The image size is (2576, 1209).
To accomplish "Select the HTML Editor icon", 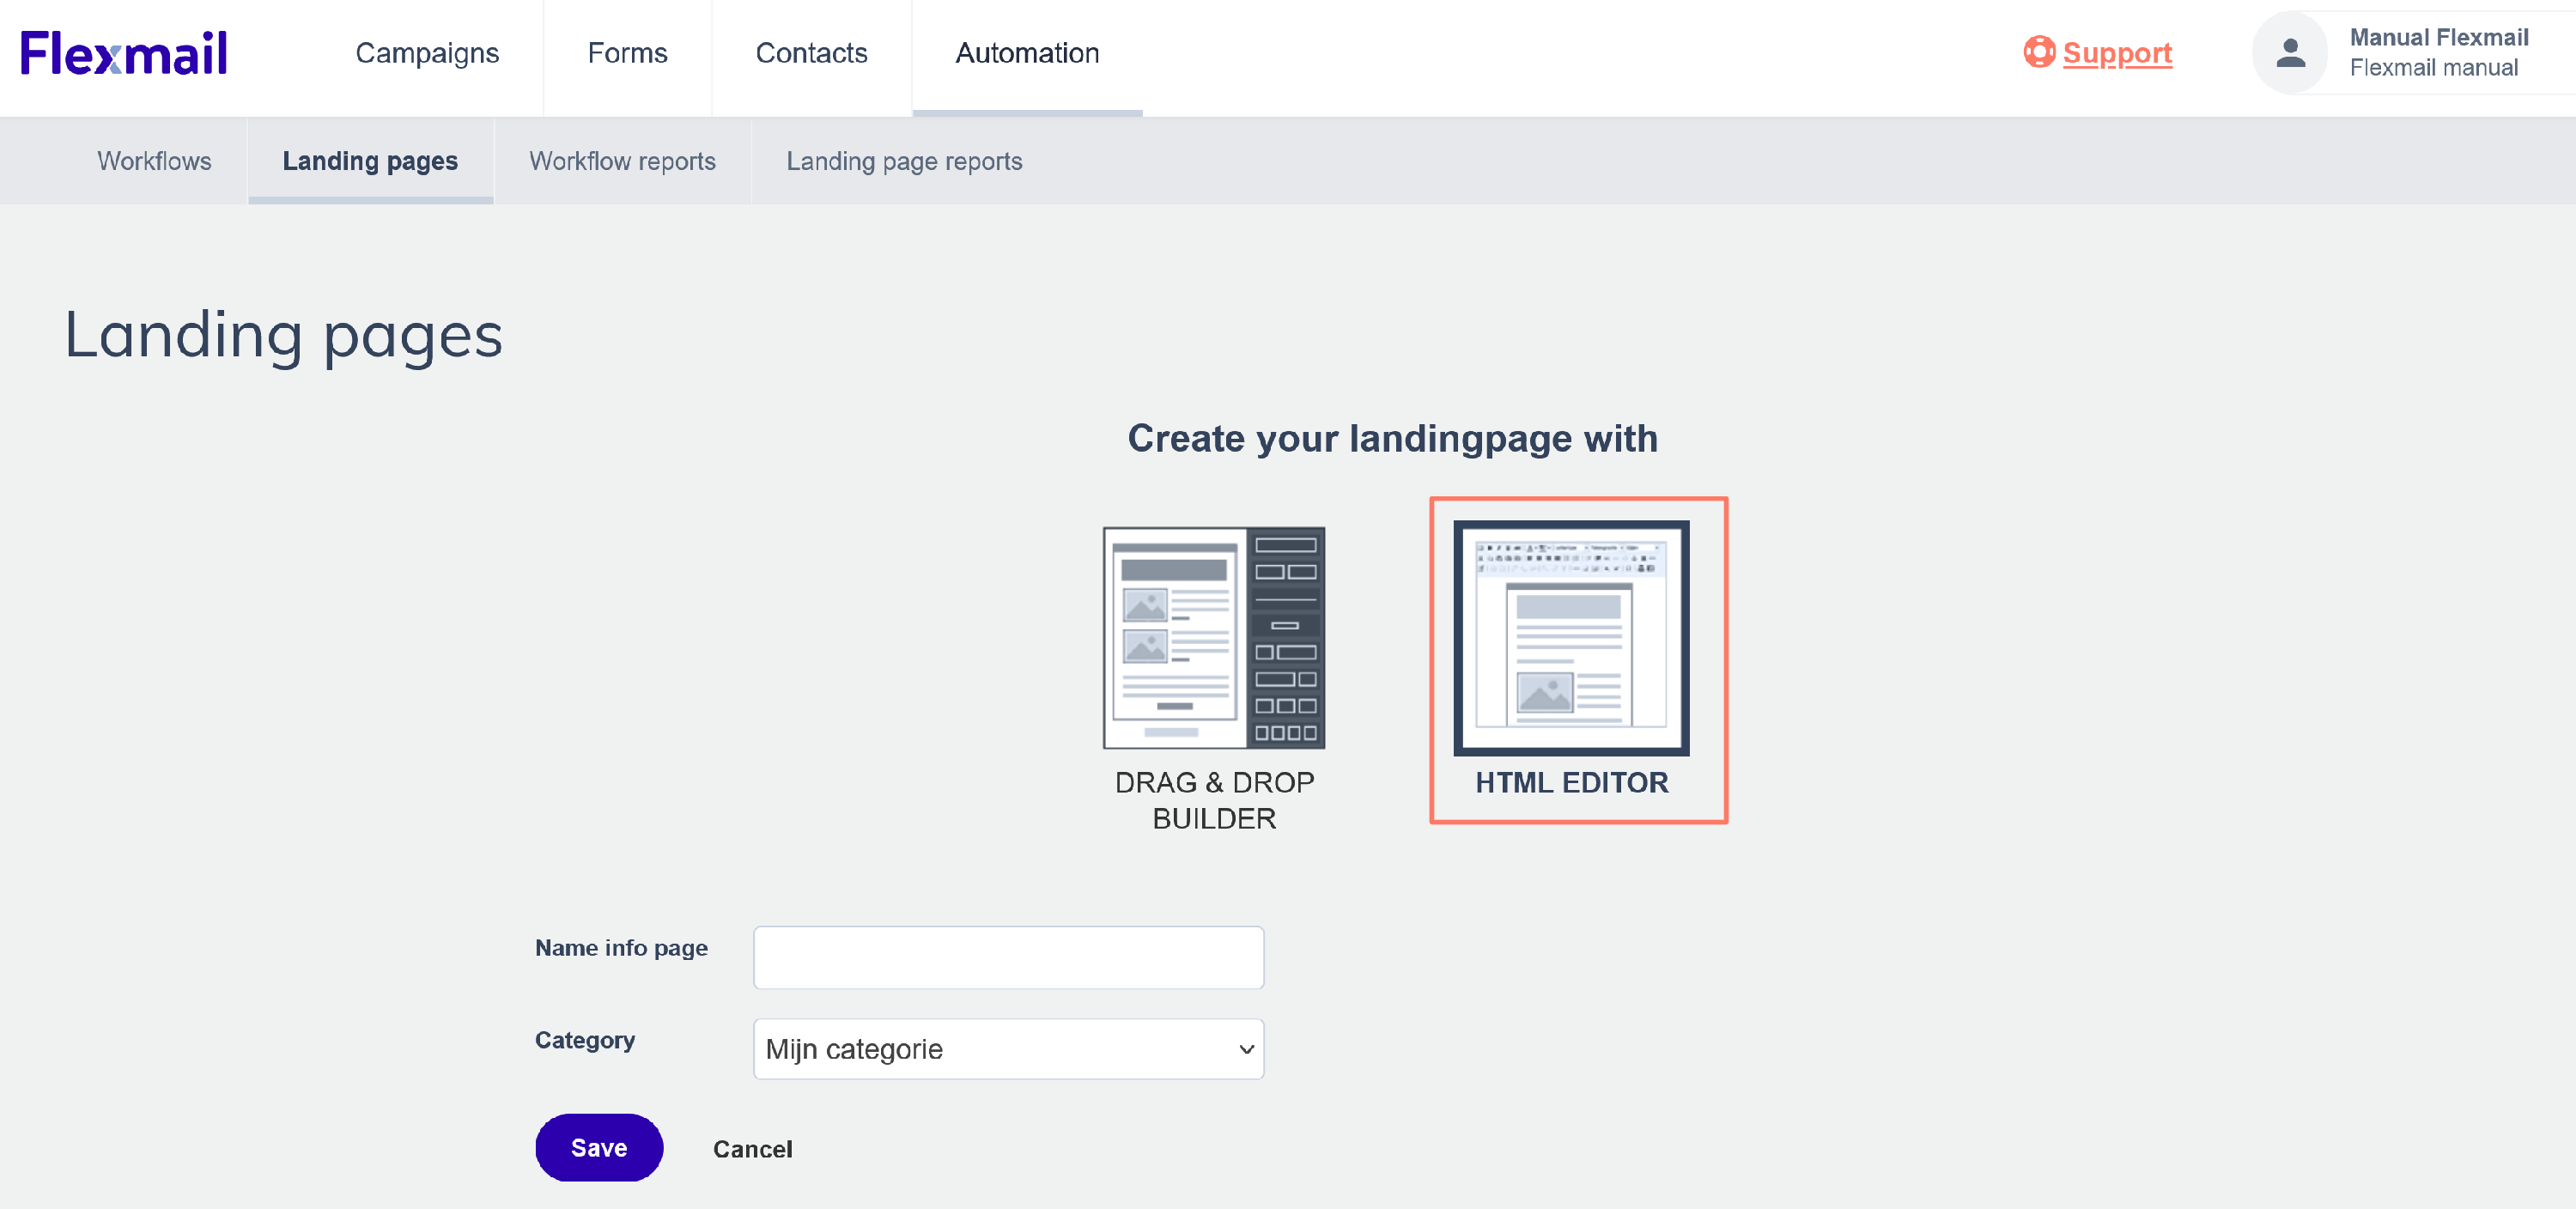I will click(1570, 637).
